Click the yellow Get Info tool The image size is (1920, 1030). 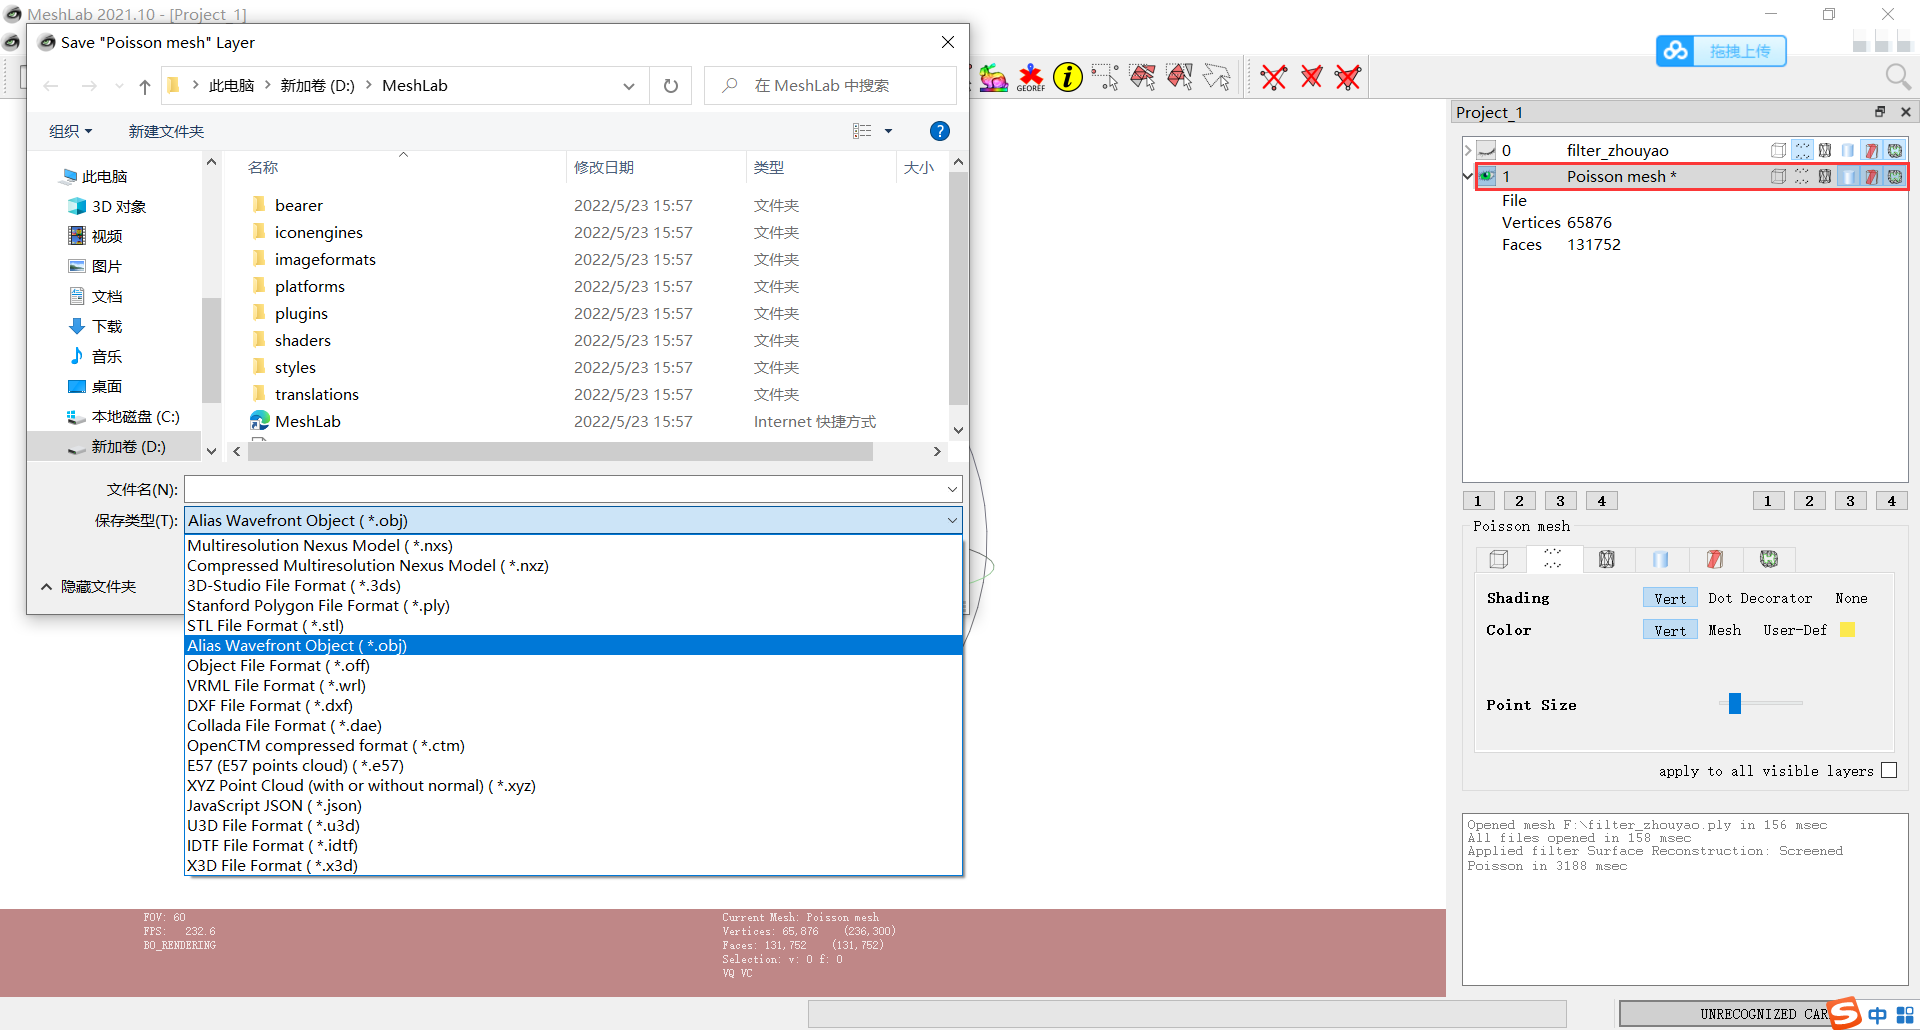pyautogui.click(x=1068, y=77)
